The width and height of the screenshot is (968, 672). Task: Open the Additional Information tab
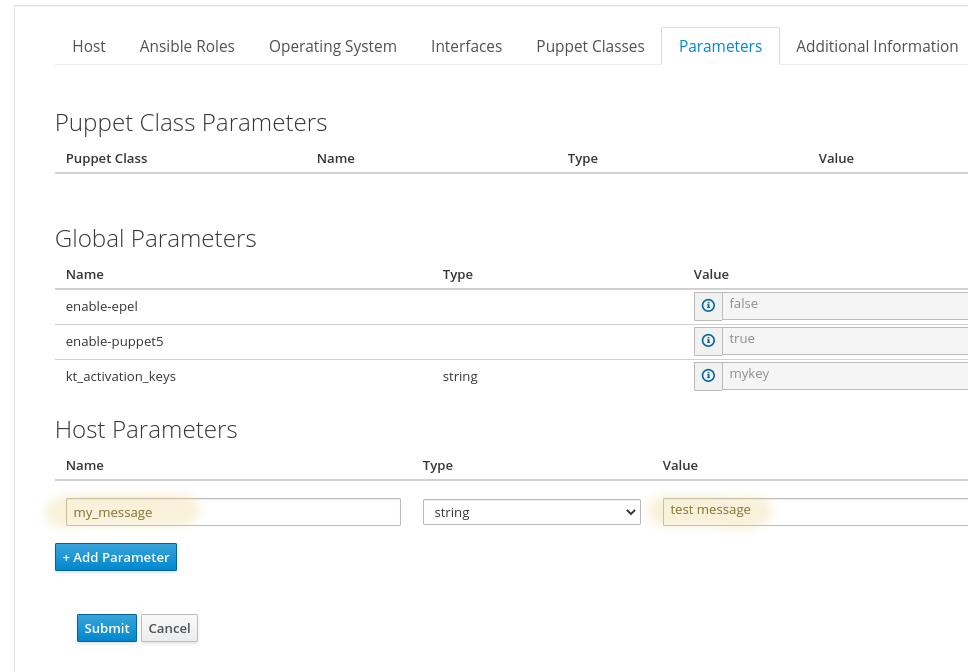tap(877, 46)
